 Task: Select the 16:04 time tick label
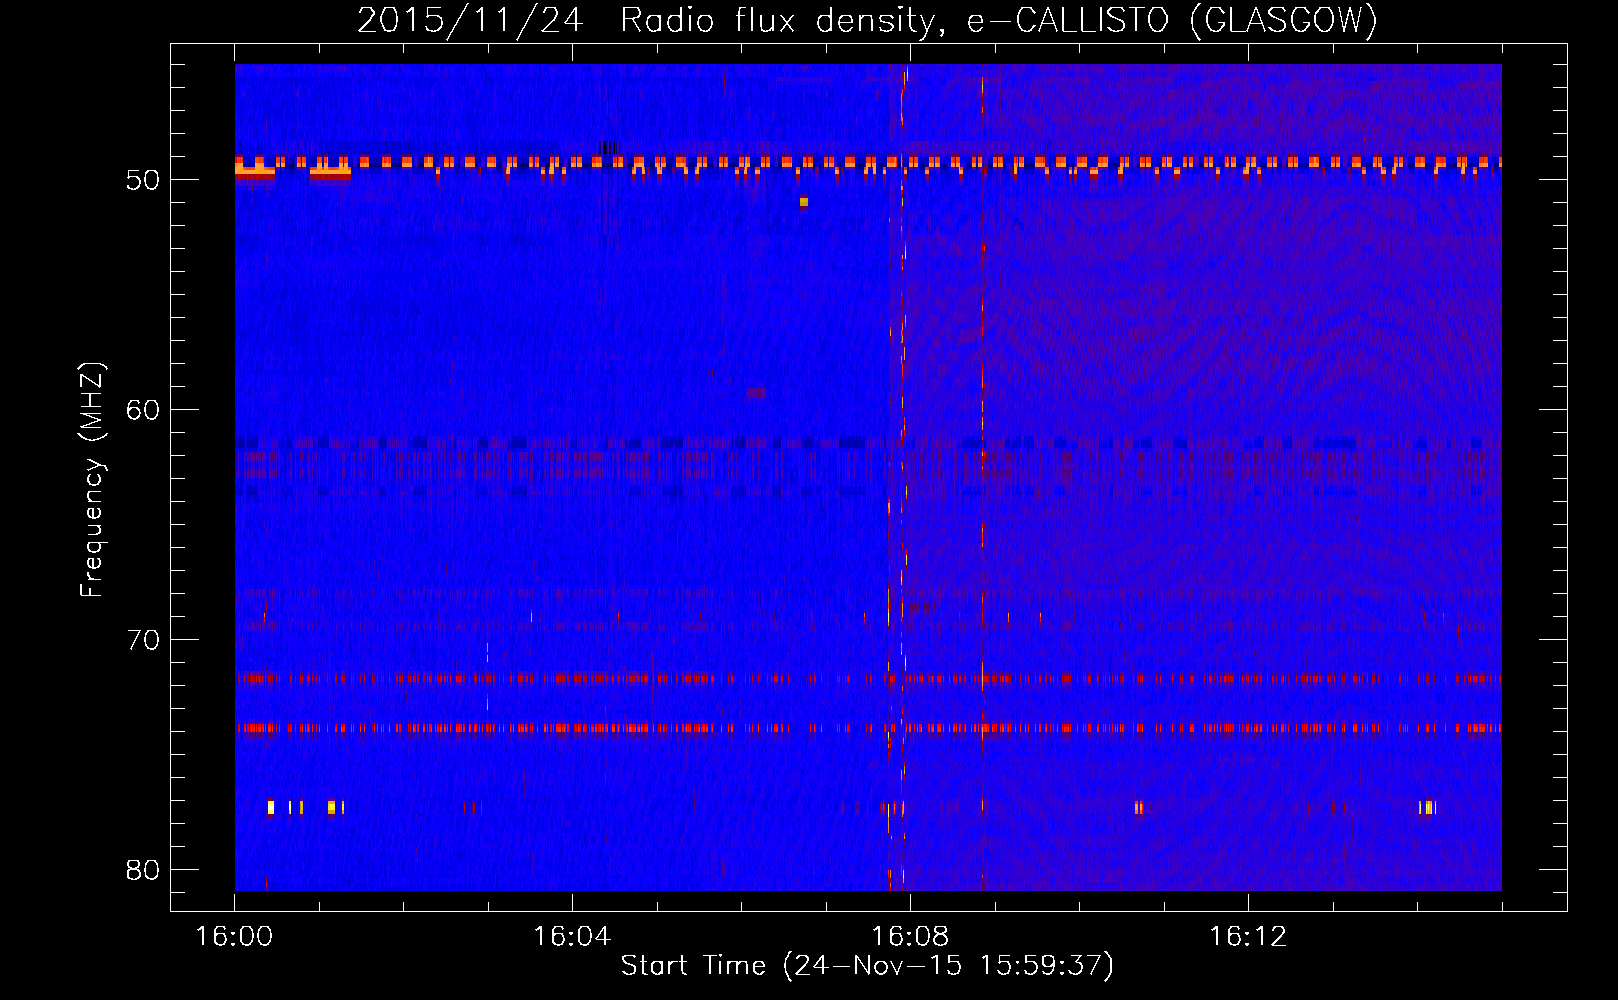(572, 937)
